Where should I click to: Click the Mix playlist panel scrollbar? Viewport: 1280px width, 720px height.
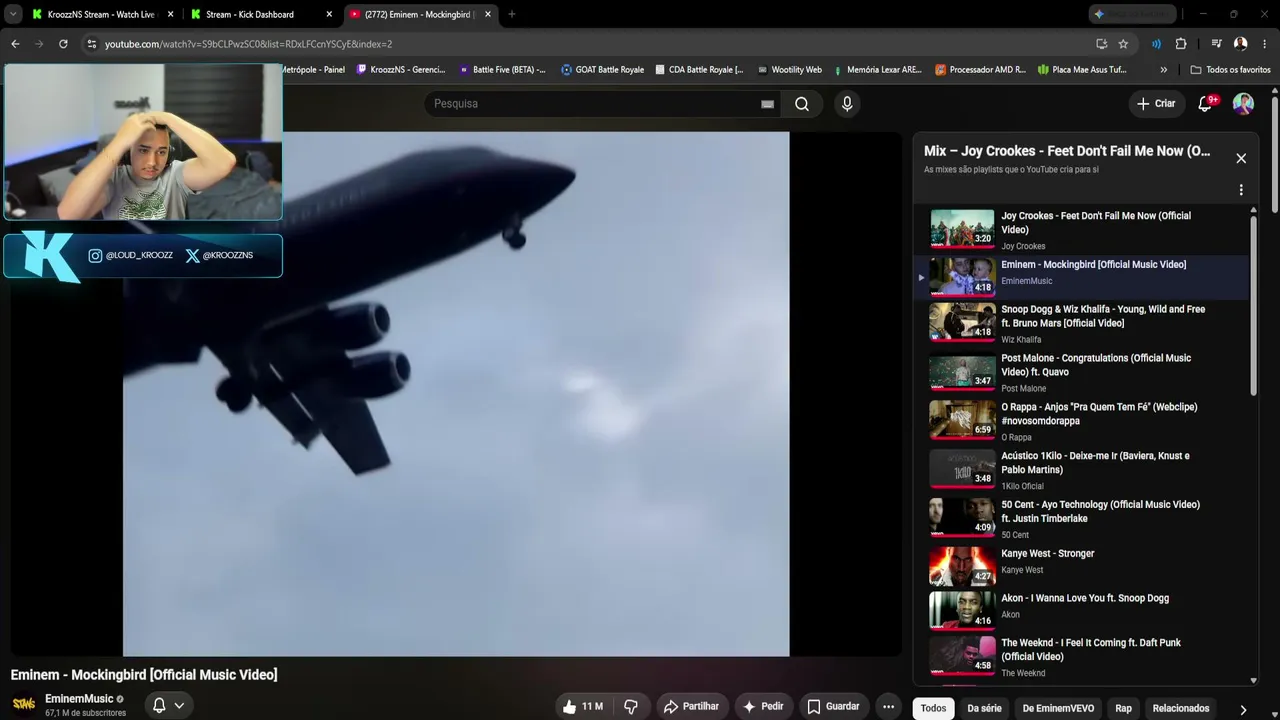pos(1253,305)
